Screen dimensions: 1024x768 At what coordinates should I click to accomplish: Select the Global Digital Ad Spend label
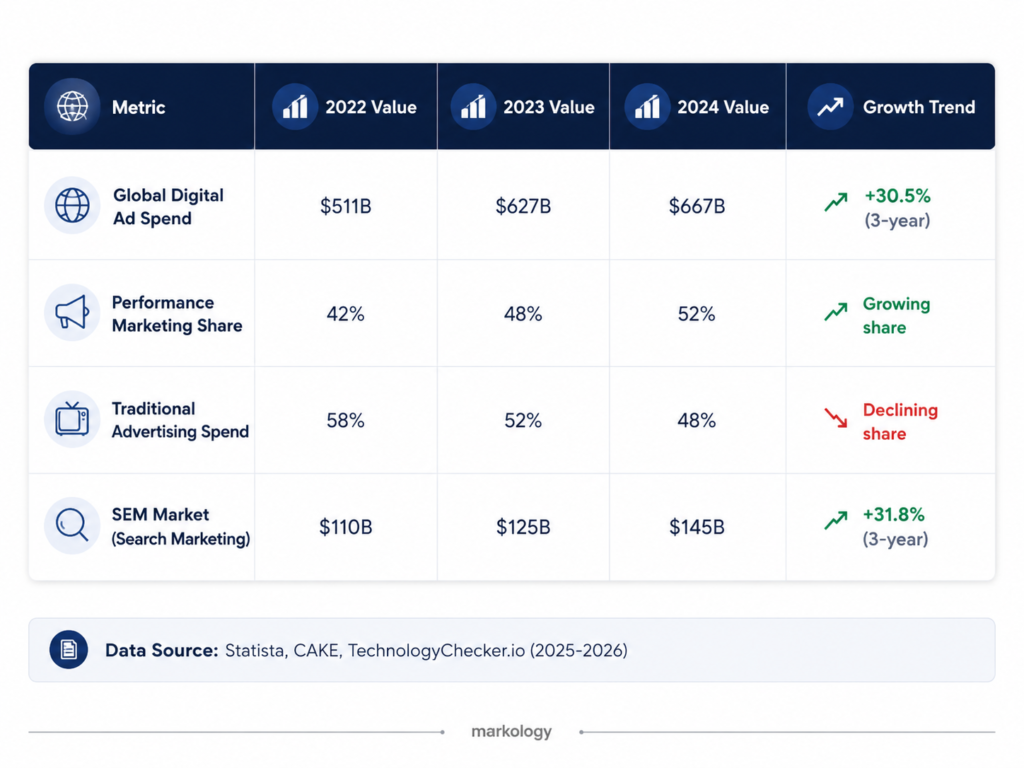(x=168, y=206)
